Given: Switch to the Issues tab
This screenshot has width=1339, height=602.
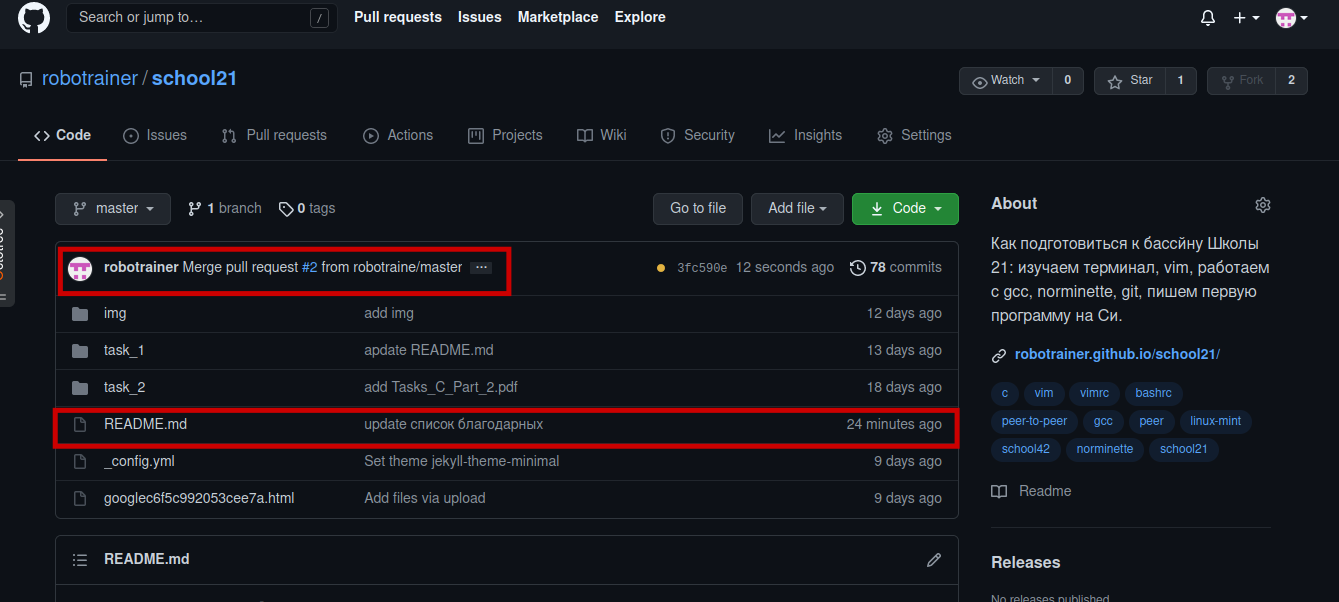Looking at the screenshot, I should point(155,135).
